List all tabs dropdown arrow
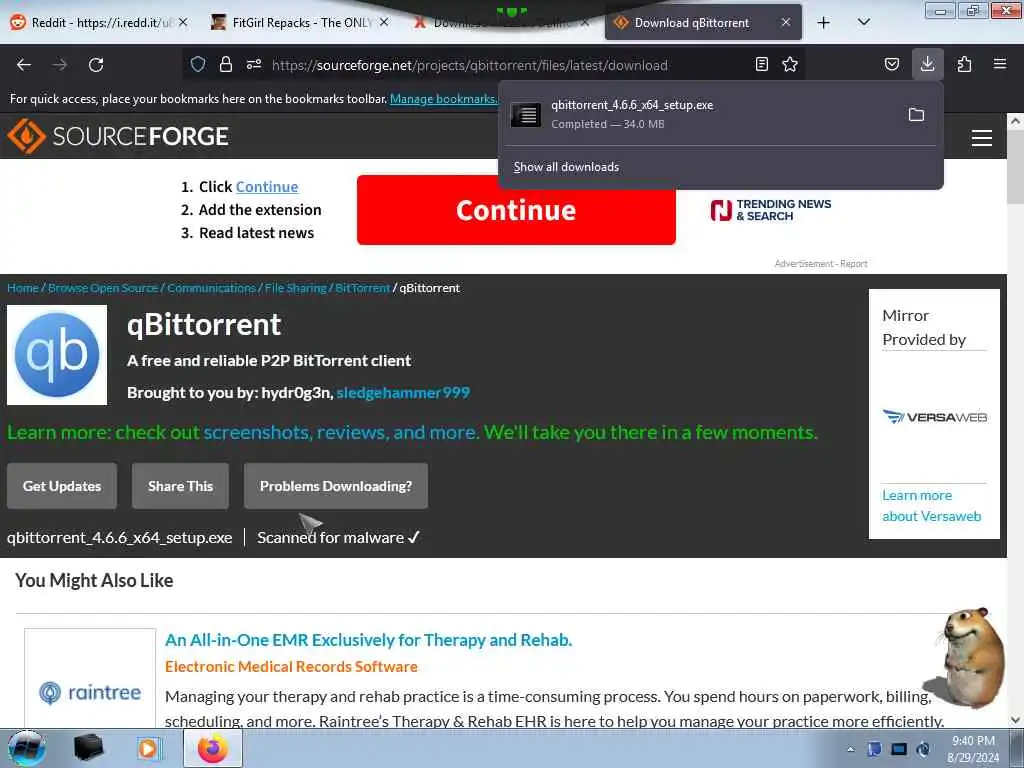This screenshot has height=768, width=1024. tap(863, 22)
